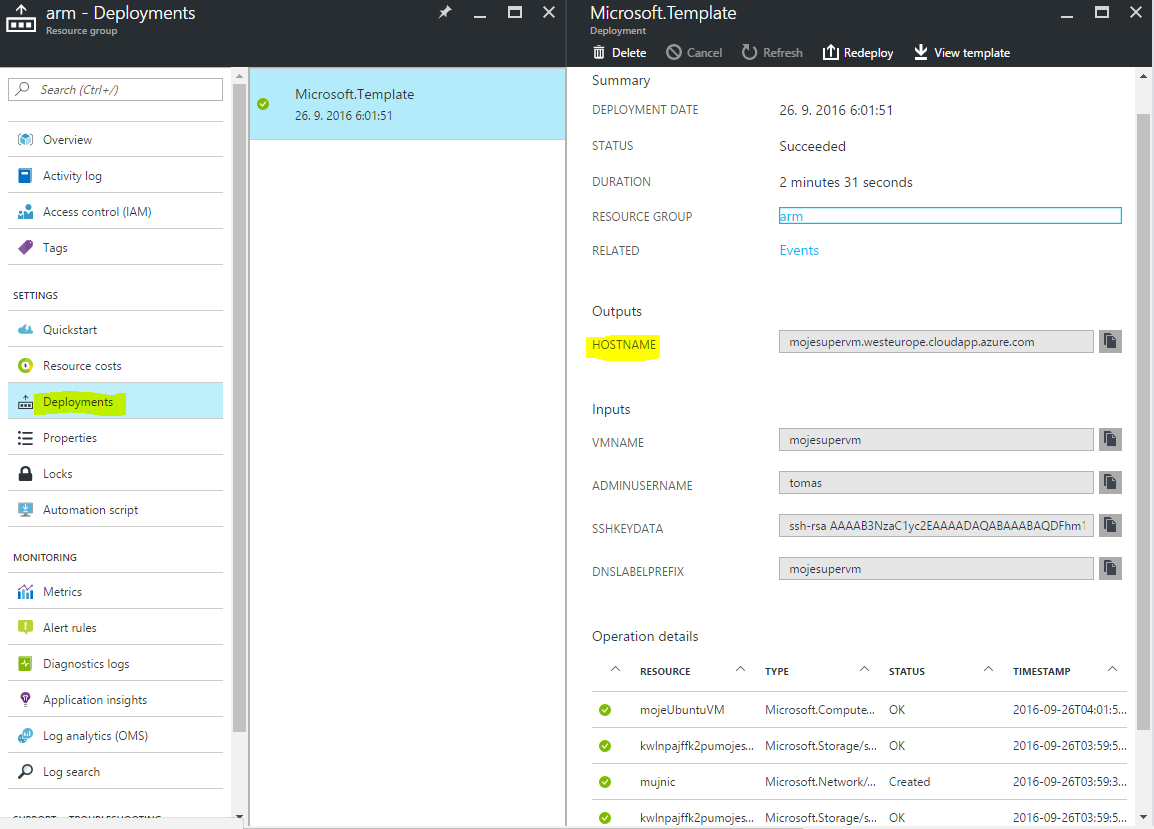Click the View template download icon
Screen dimensions: 1154x829
(921, 52)
